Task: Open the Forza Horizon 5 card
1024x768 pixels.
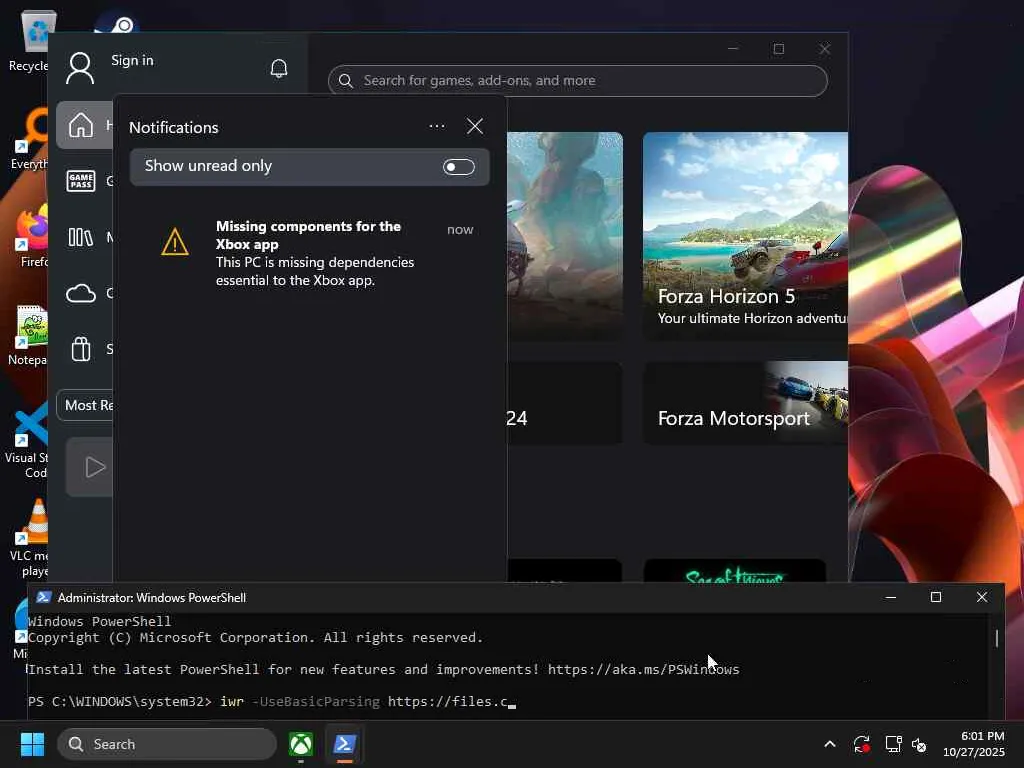Action: pyautogui.click(x=745, y=235)
